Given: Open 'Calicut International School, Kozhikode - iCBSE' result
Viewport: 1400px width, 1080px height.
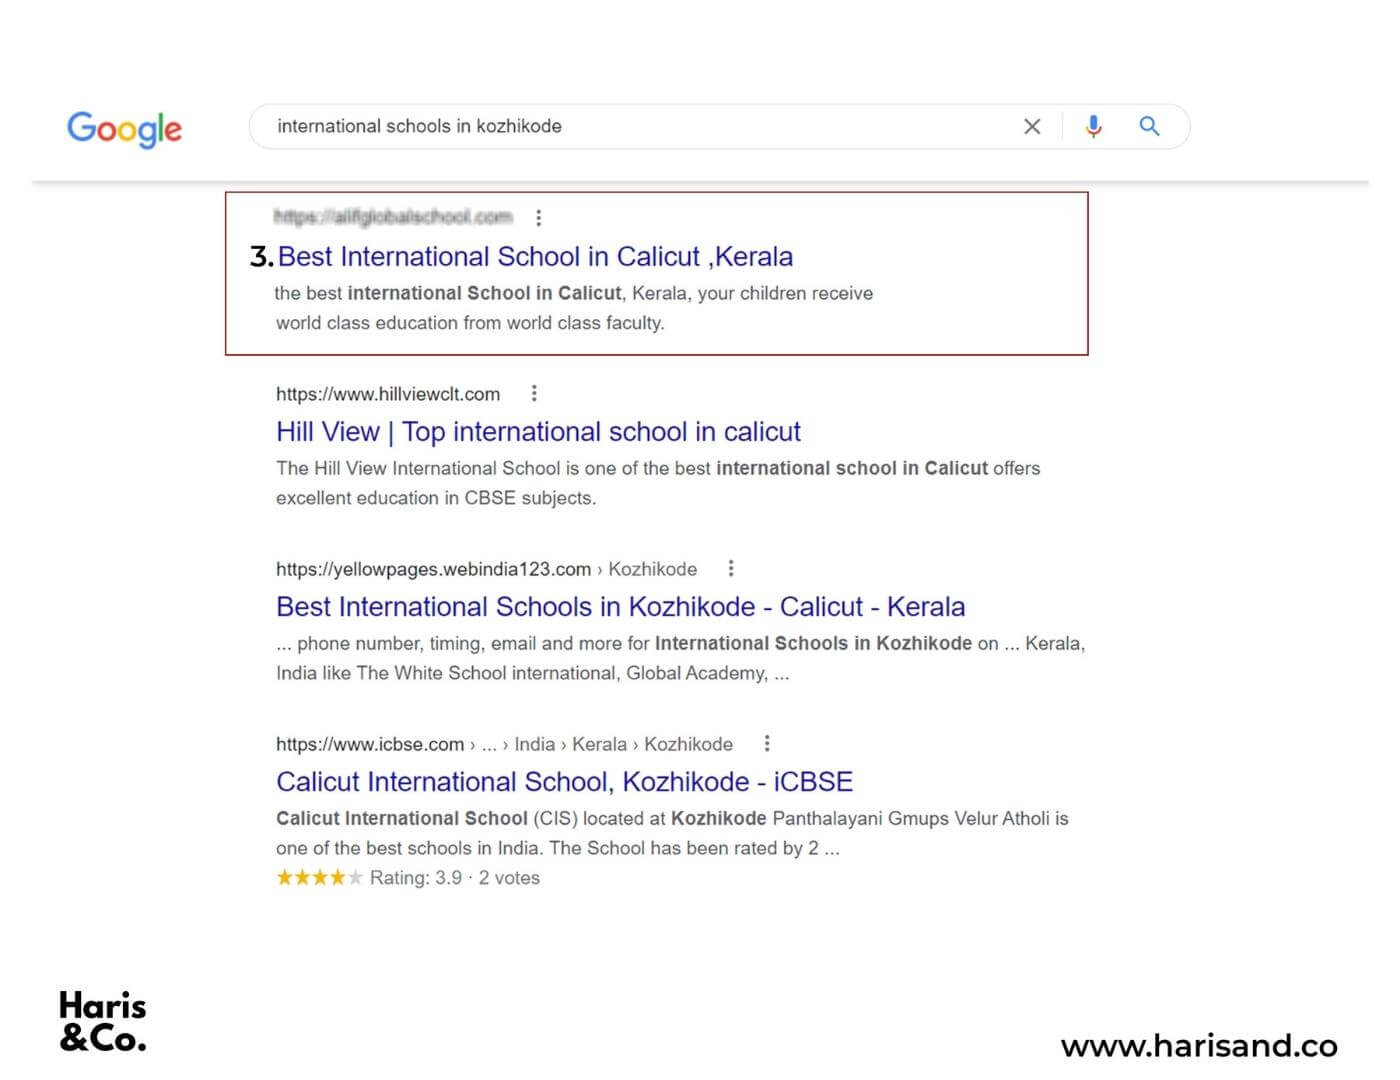Looking at the screenshot, I should 564,782.
